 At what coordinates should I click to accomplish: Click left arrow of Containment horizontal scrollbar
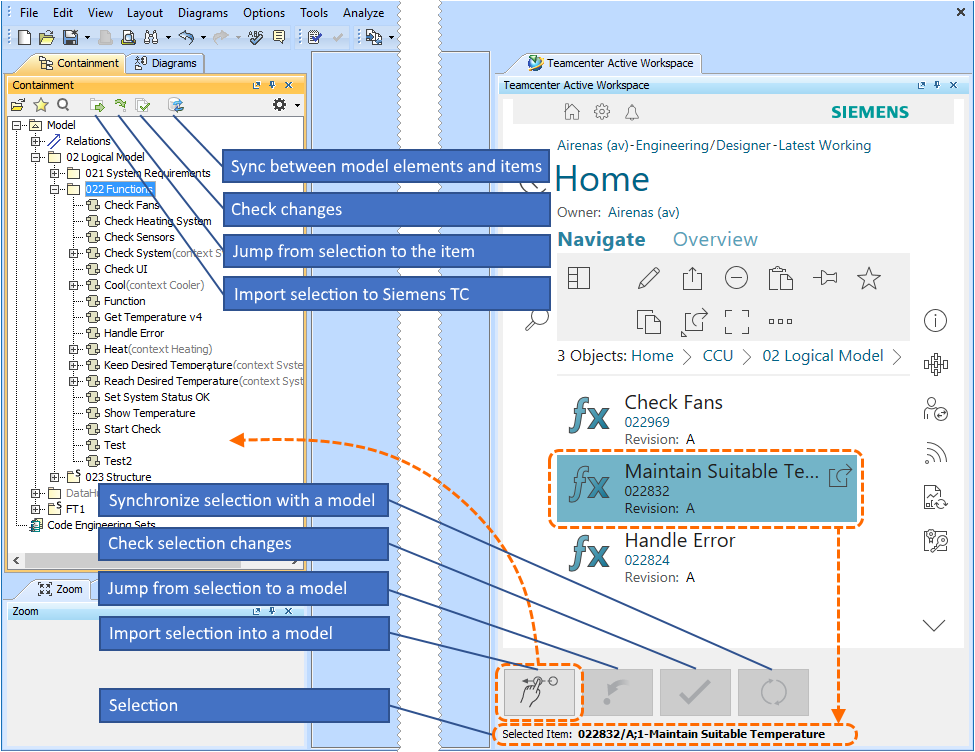pyautogui.click(x=16, y=560)
